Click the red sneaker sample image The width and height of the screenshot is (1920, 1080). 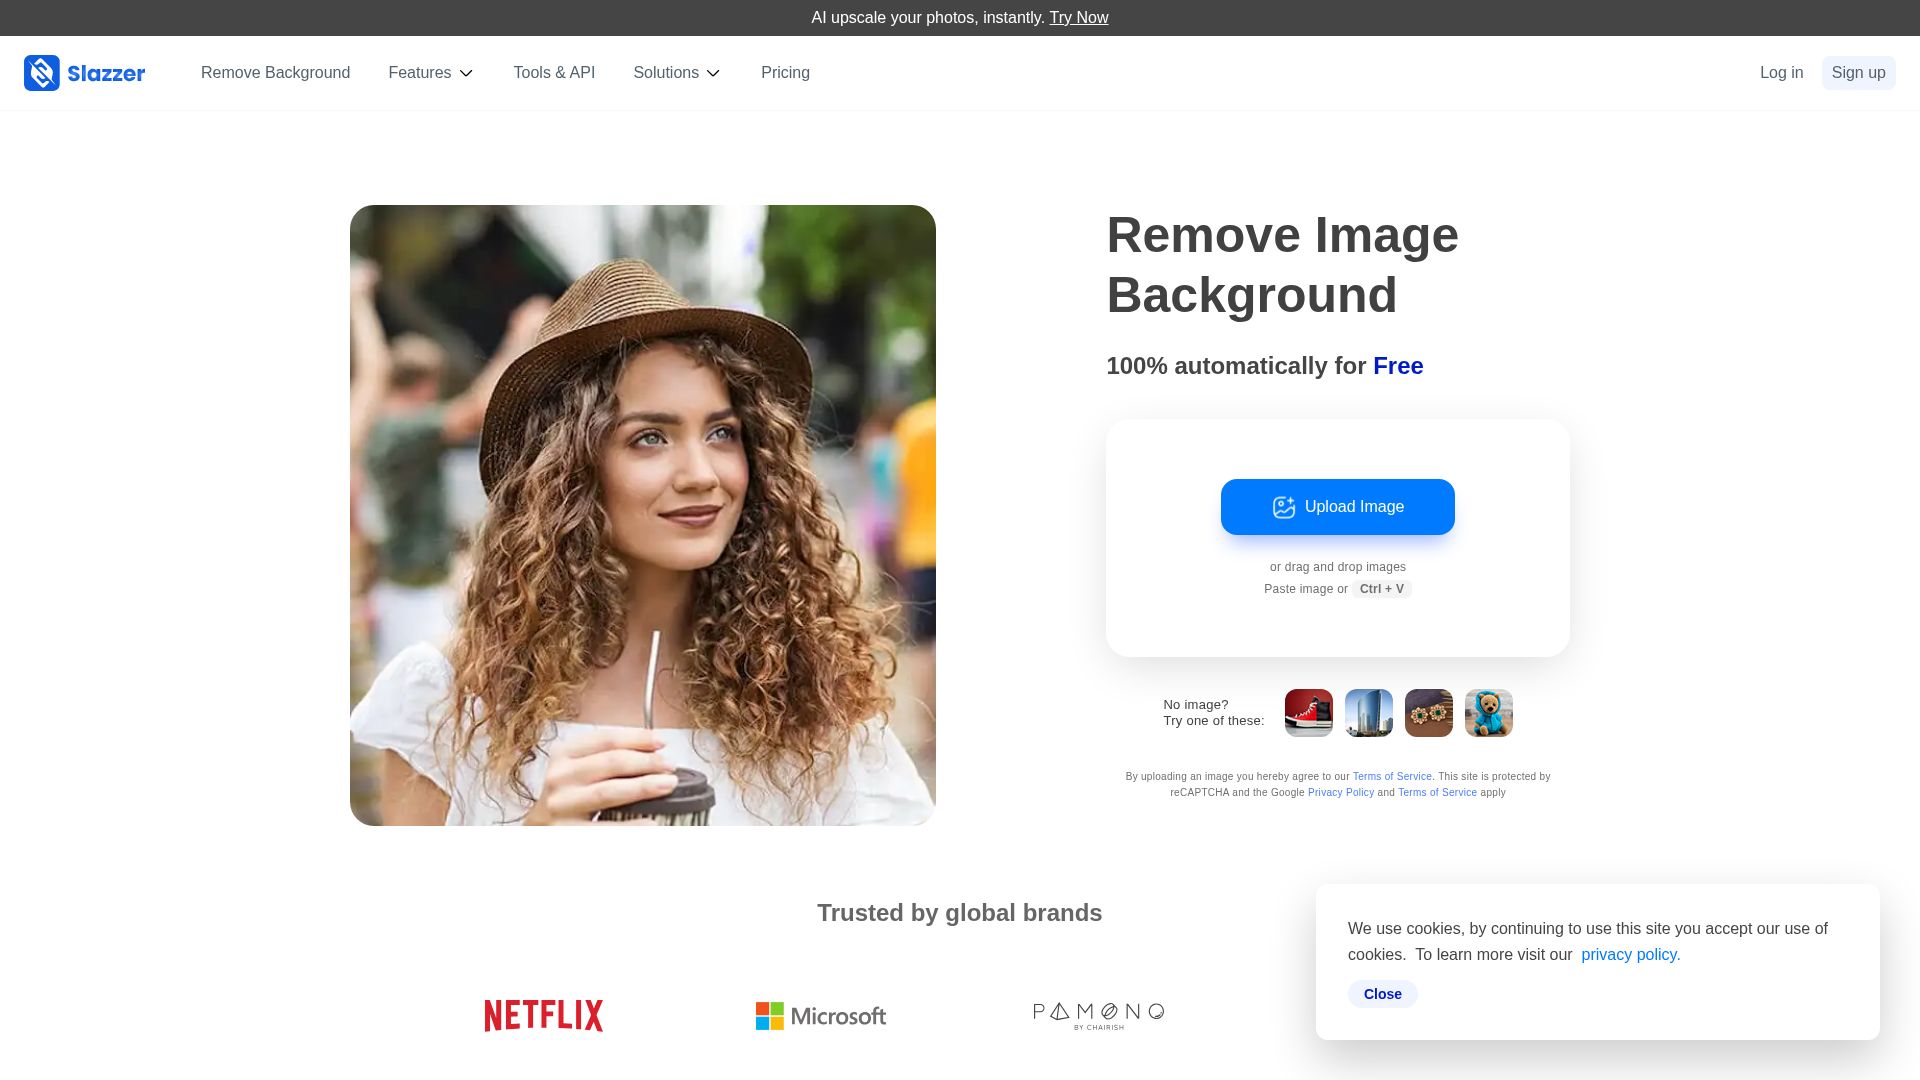tap(1308, 713)
